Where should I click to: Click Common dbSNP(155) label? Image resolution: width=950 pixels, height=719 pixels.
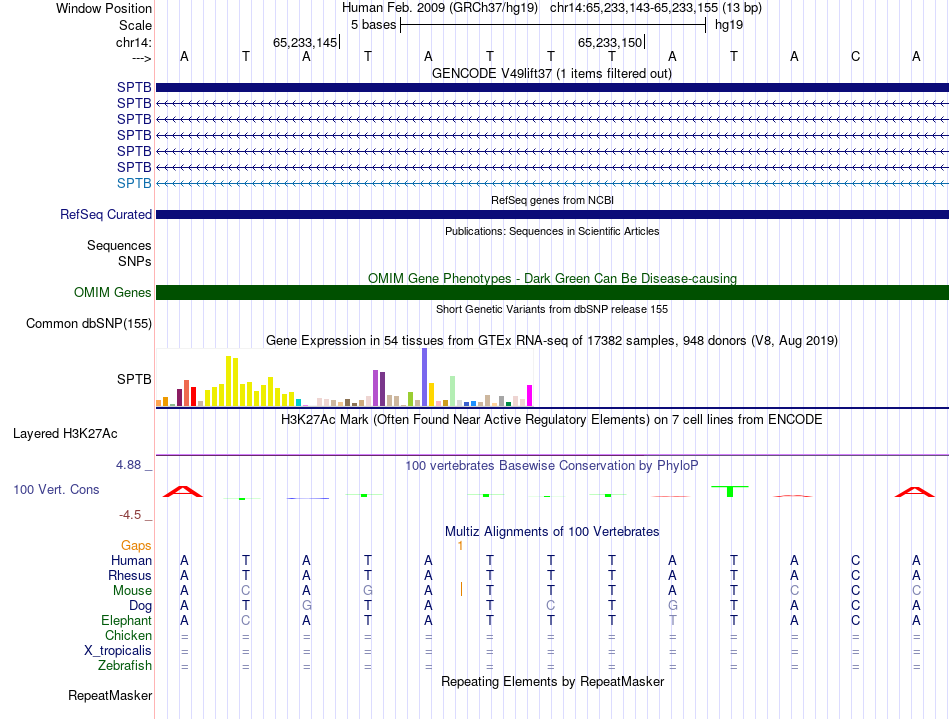(x=89, y=323)
